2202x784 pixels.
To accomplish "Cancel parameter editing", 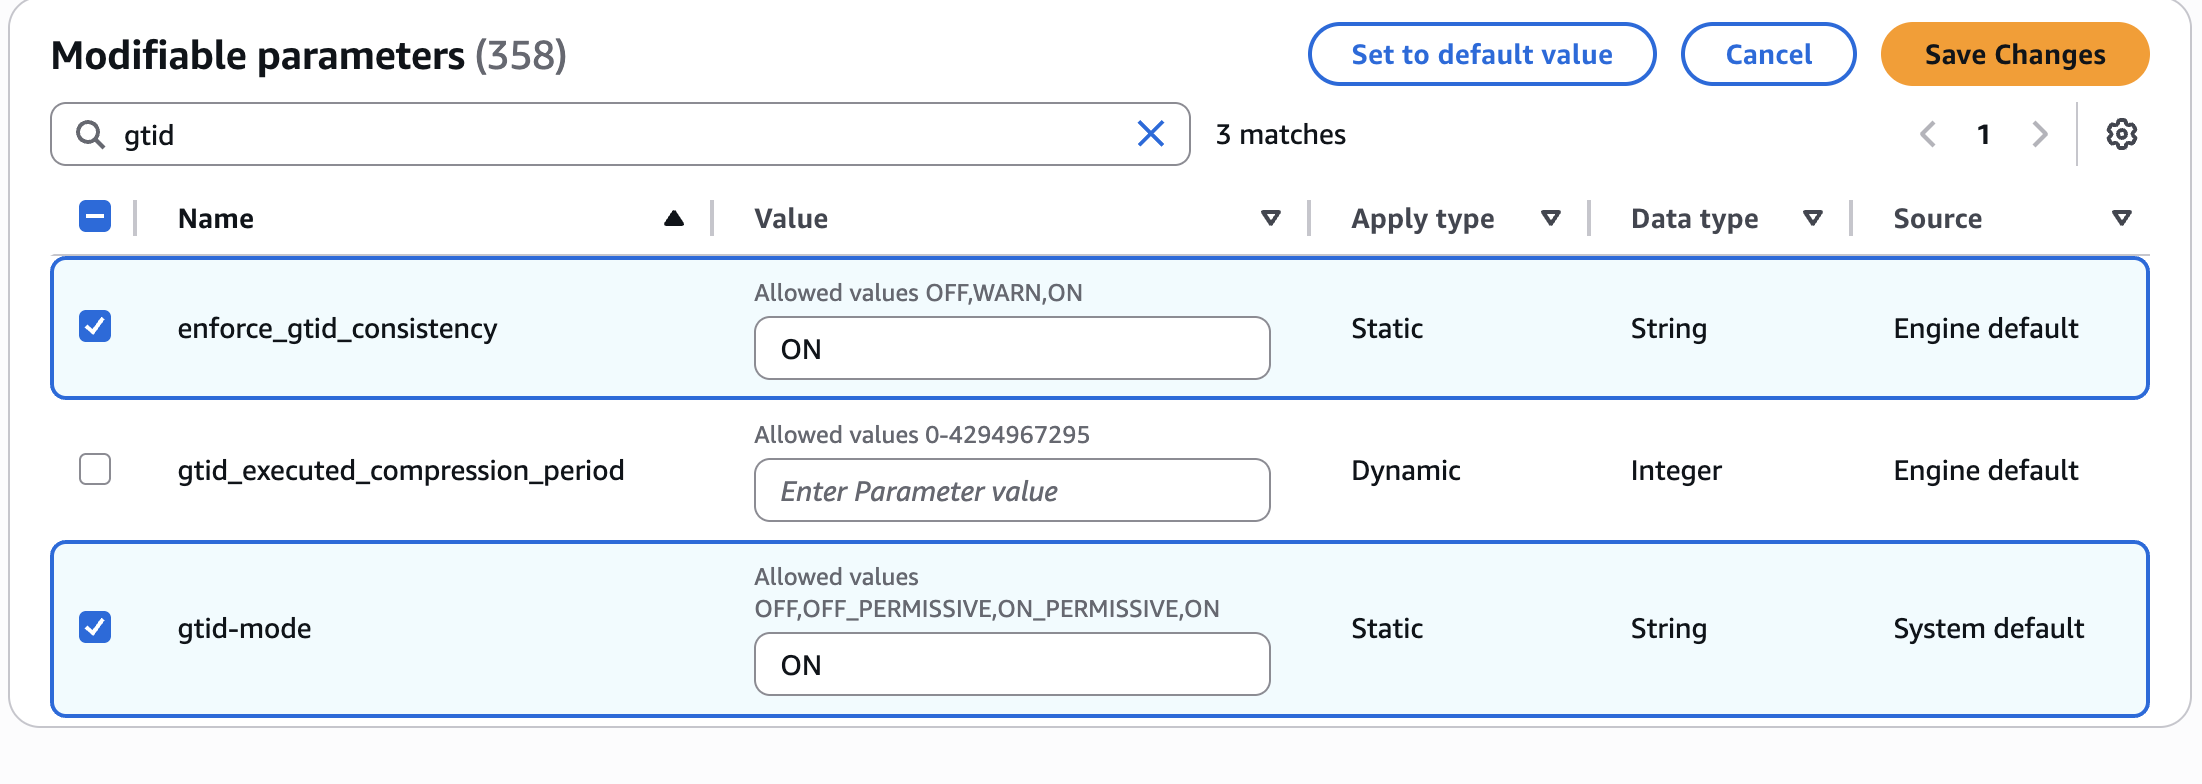I will (1768, 54).
